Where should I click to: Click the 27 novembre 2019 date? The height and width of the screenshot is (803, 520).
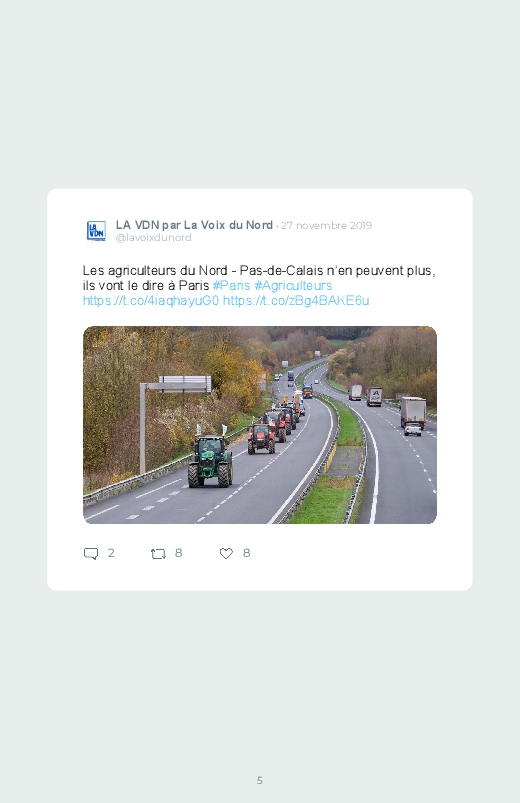(x=326, y=225)
